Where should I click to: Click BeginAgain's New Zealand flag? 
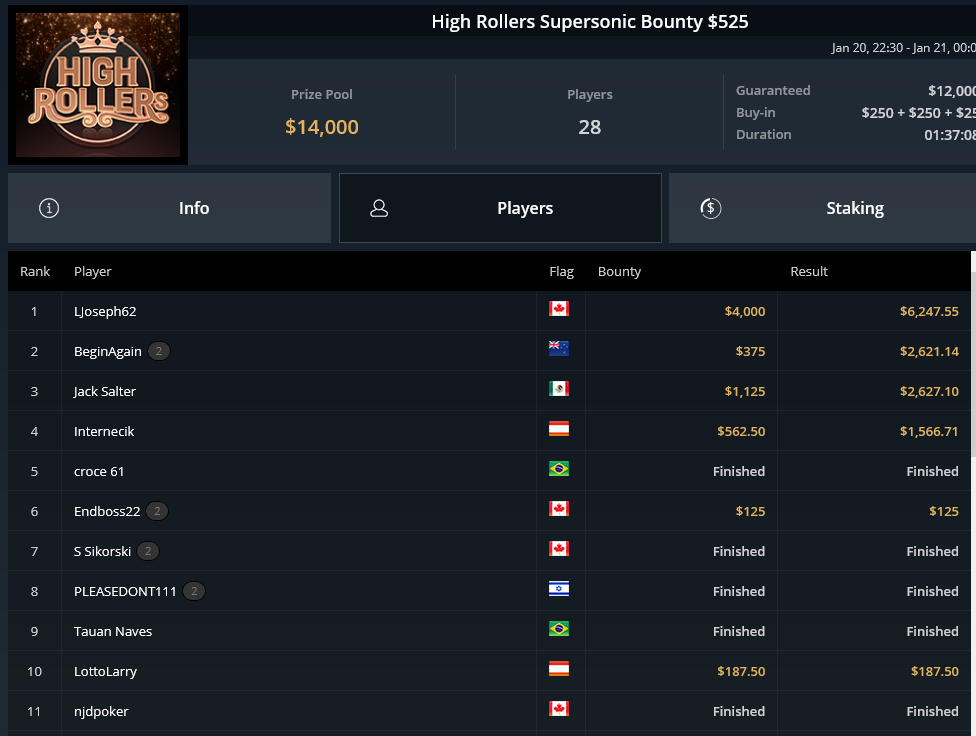559,349
